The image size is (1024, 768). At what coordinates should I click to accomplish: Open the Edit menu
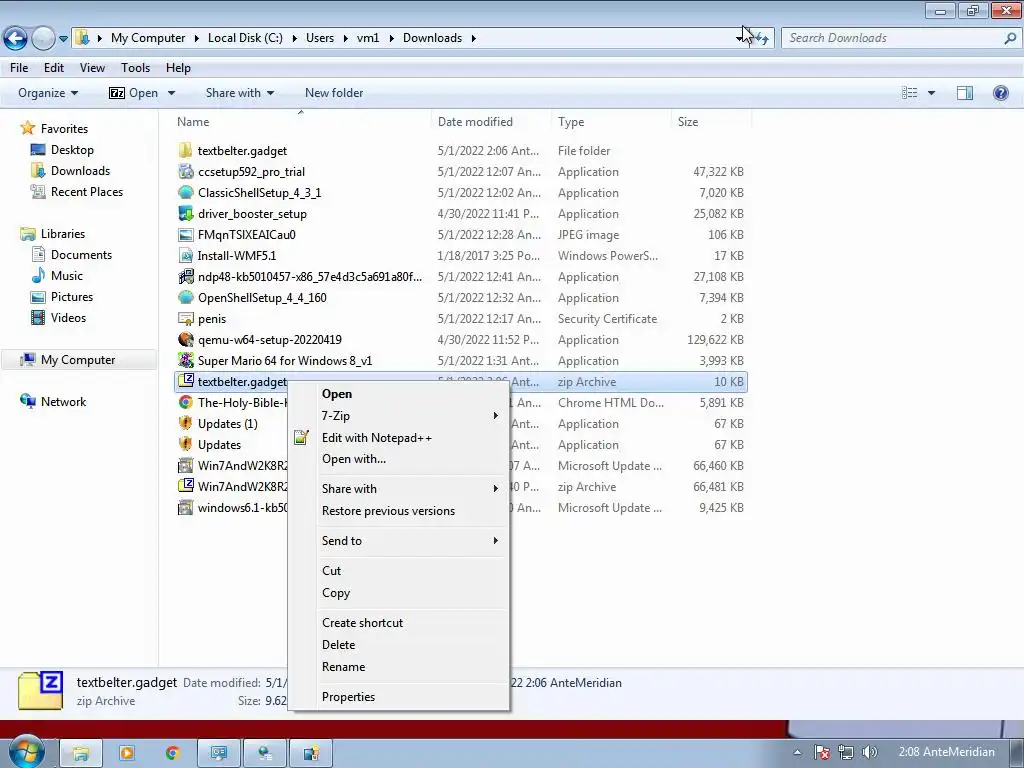[54, 68]
